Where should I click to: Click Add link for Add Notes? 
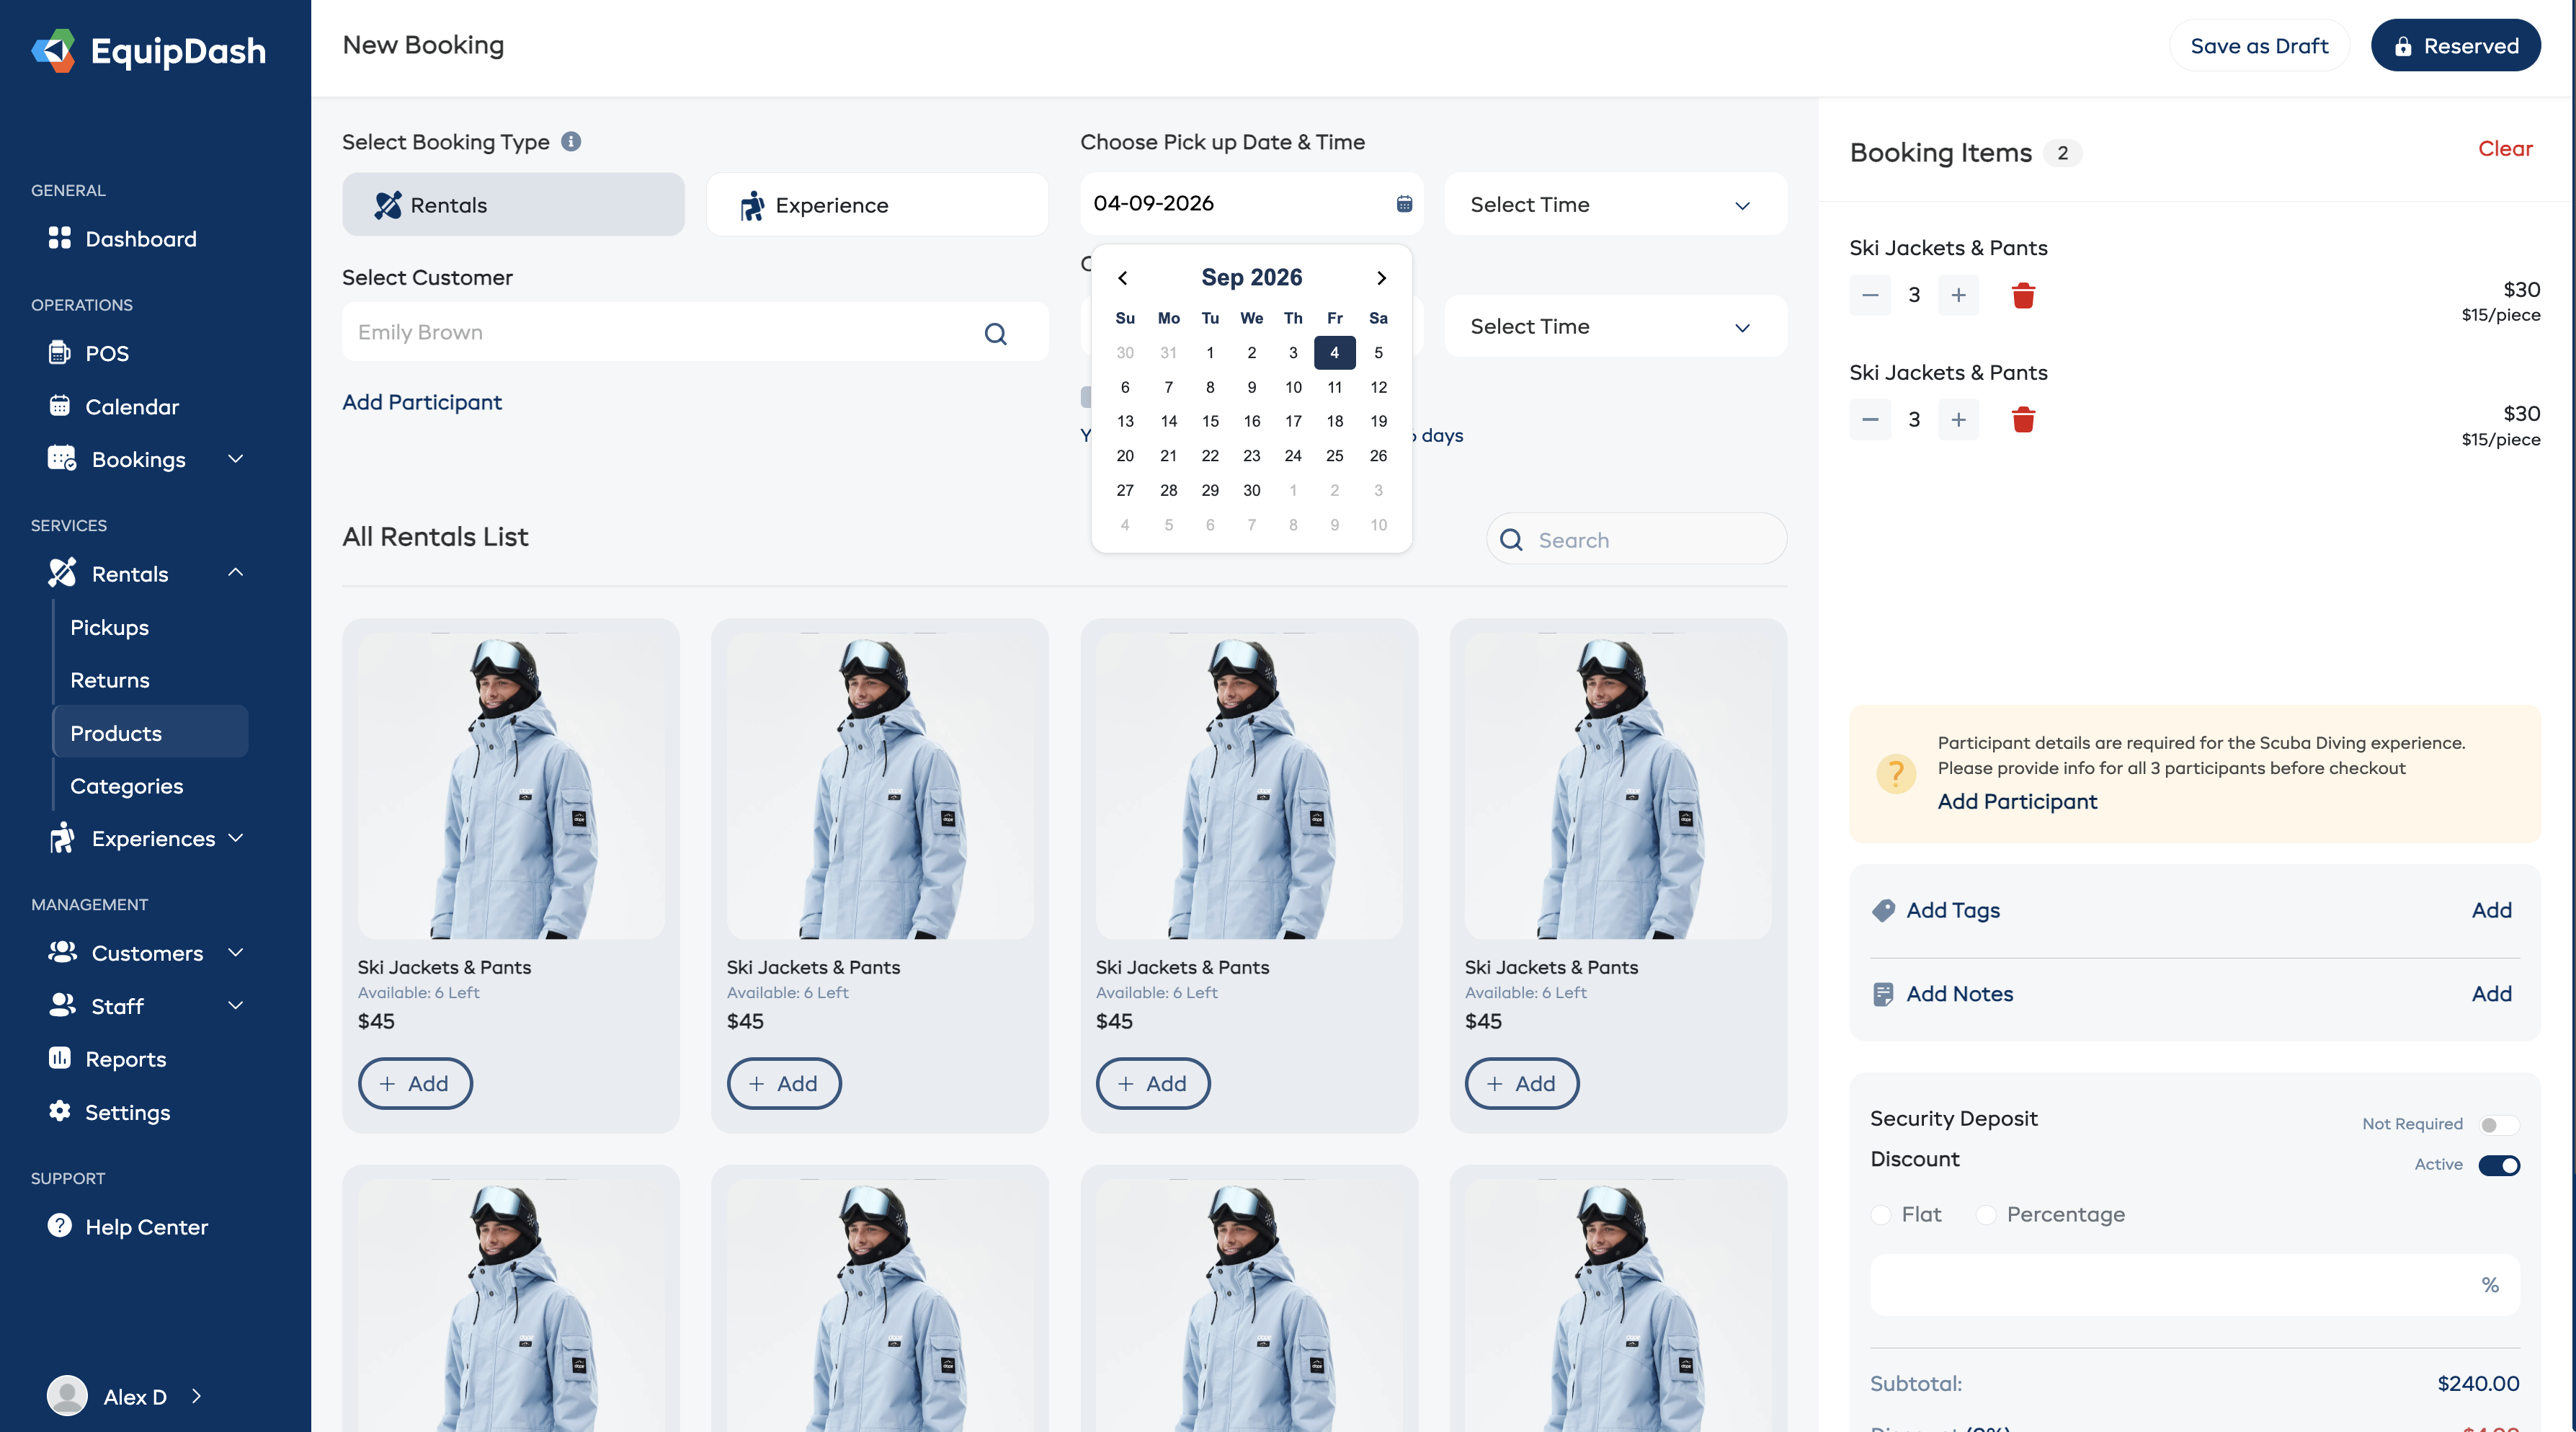[x=2491, y=994]
